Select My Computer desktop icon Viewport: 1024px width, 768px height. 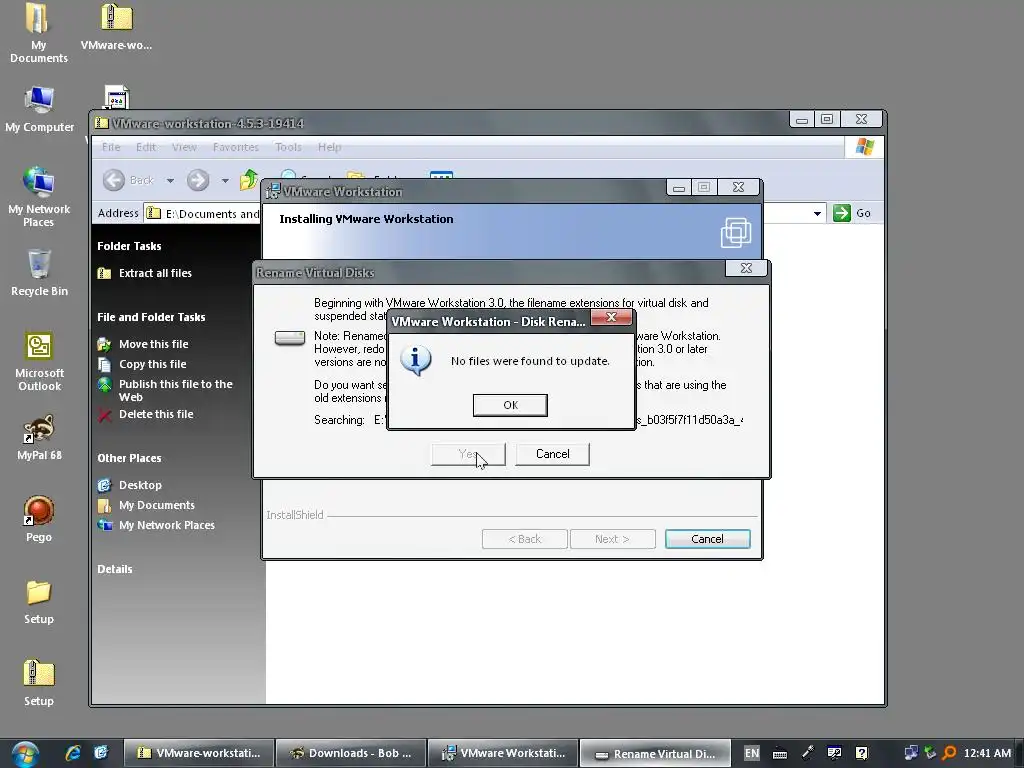click(39, 110)
